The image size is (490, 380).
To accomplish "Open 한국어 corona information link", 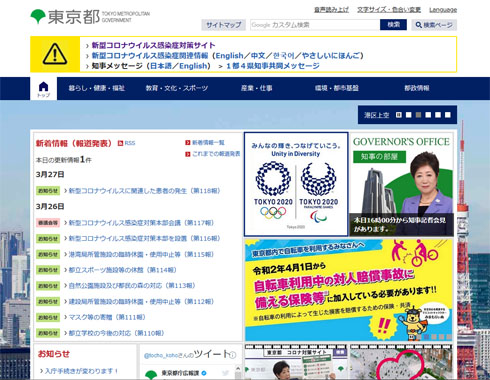I will 284,56.
